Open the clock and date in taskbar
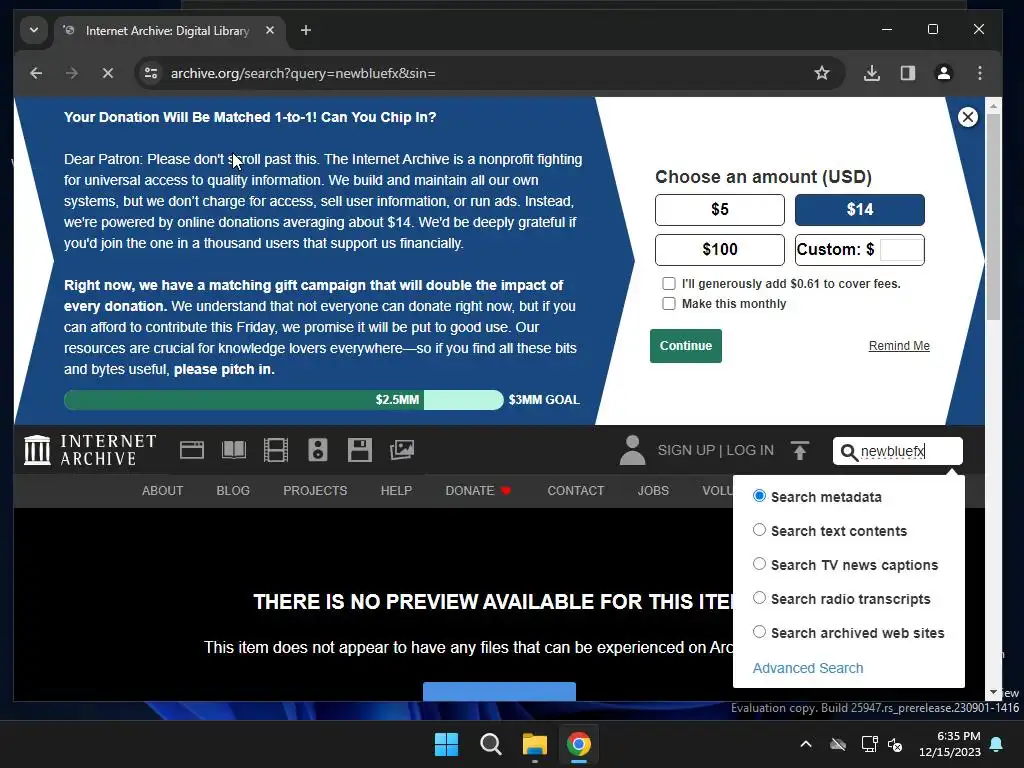1024x768 pixels. coord(950,744)
